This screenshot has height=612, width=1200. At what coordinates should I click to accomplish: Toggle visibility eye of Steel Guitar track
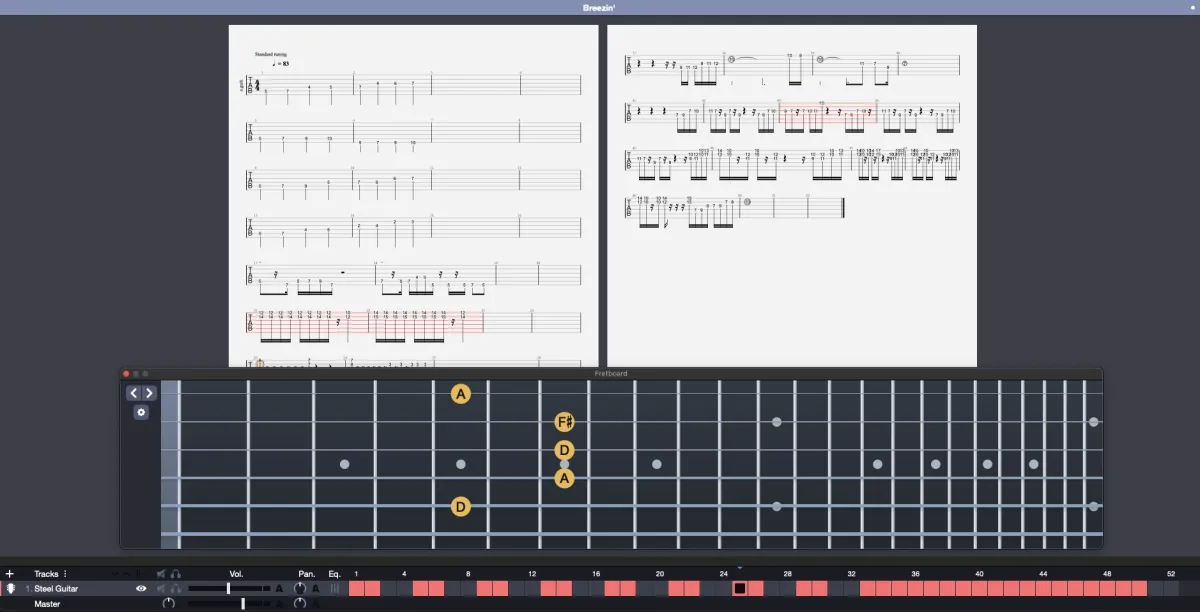coord(141,589)
